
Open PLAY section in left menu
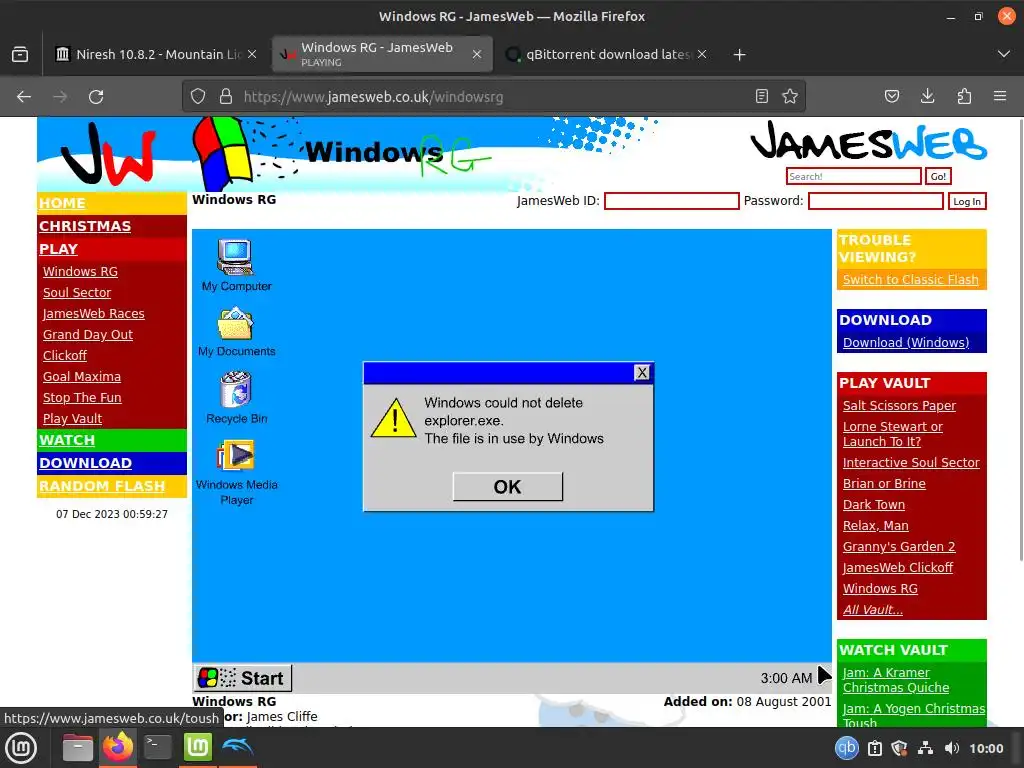click(58, 249)
